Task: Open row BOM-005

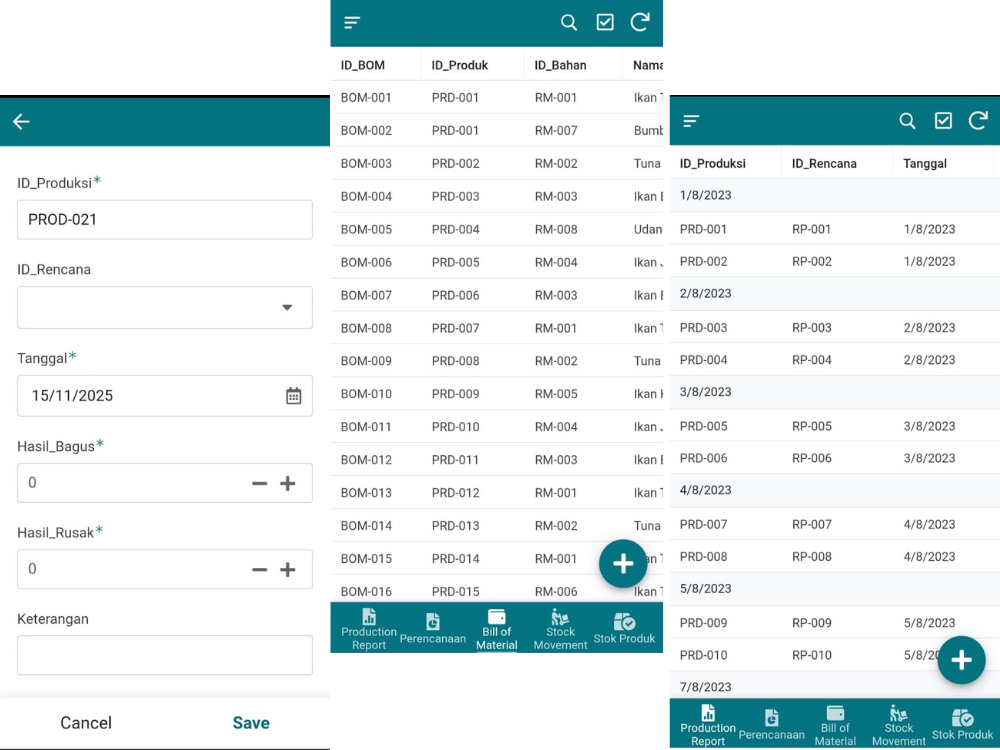Action: tap(496, 229)
